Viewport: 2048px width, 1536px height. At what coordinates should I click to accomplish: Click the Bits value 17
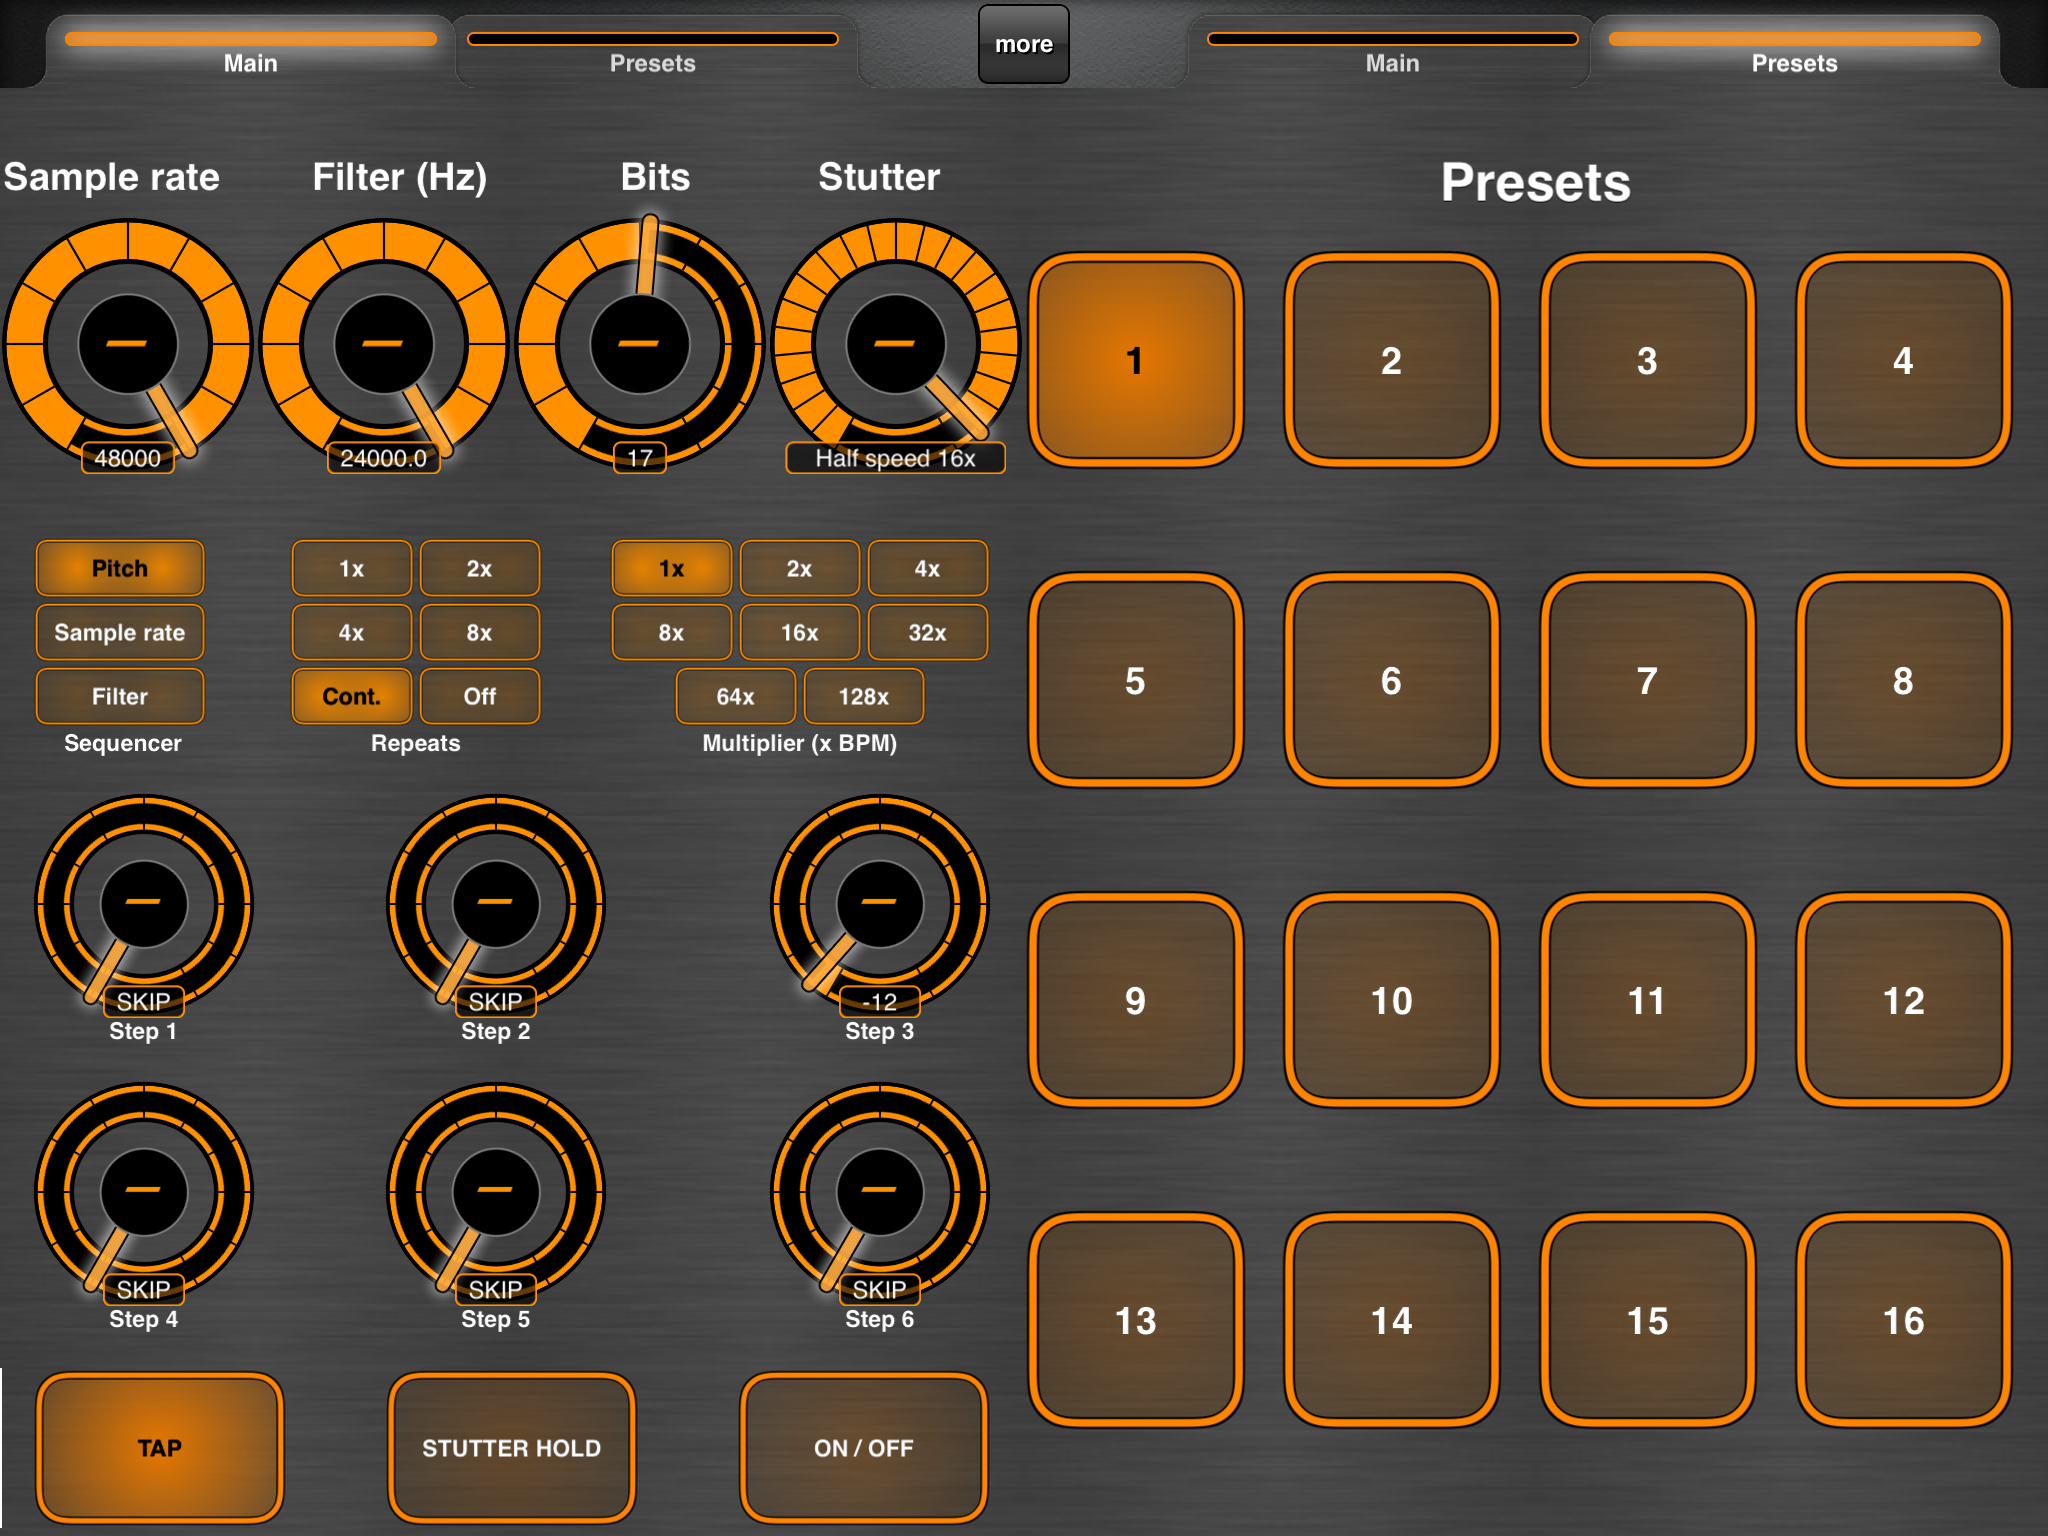[x=640, y=458]
